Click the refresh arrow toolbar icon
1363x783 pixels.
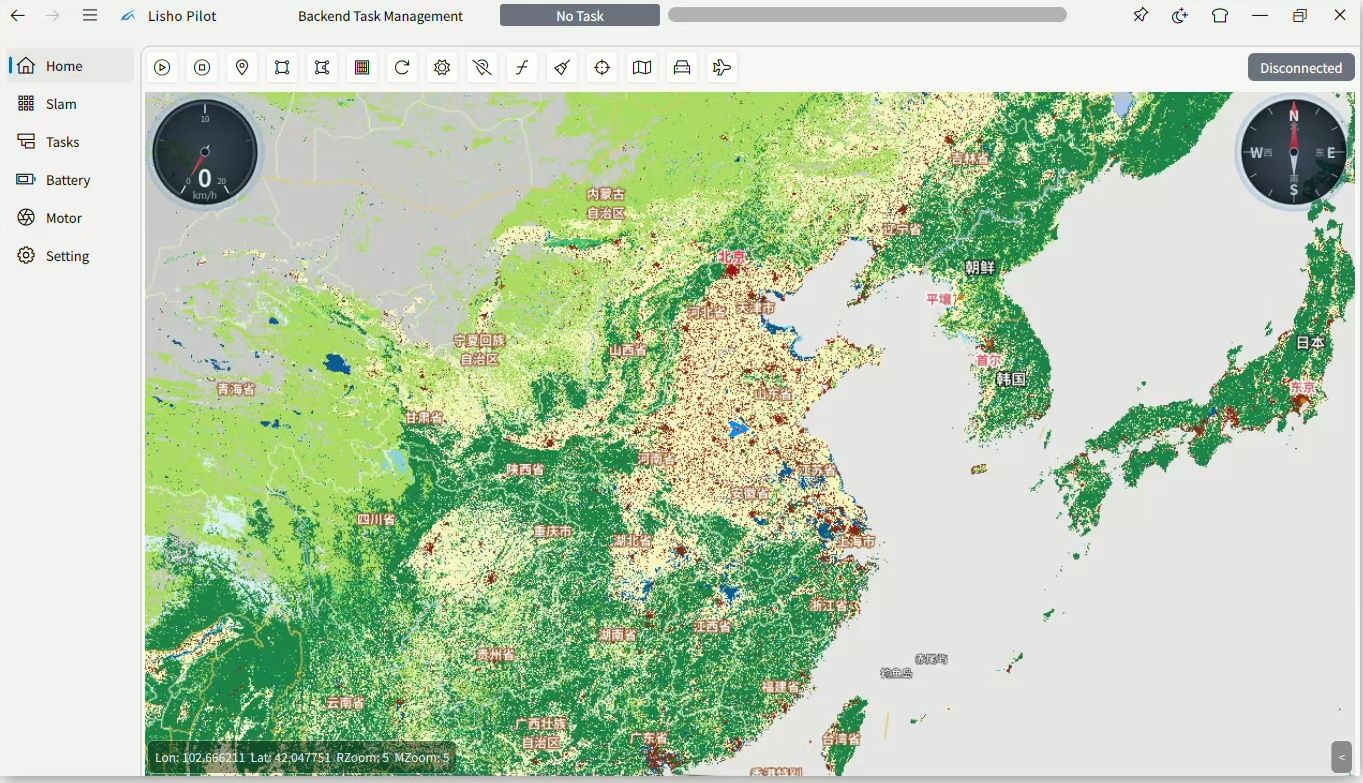point(402,67)
